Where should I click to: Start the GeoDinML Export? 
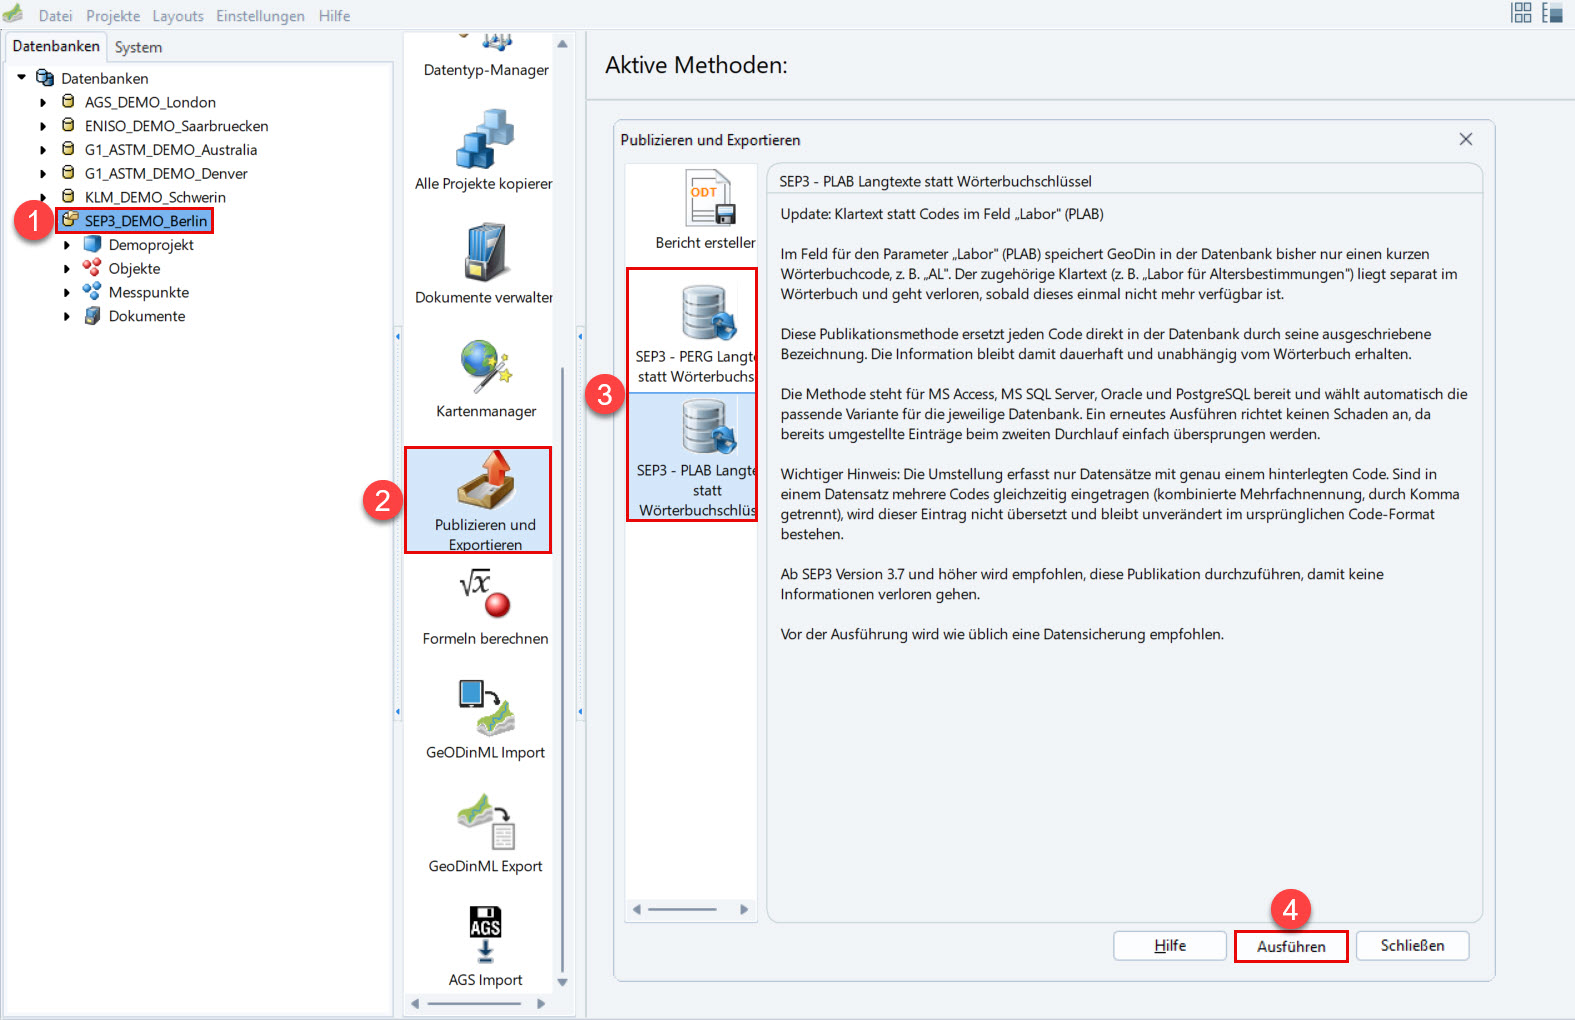click(485, 834)
